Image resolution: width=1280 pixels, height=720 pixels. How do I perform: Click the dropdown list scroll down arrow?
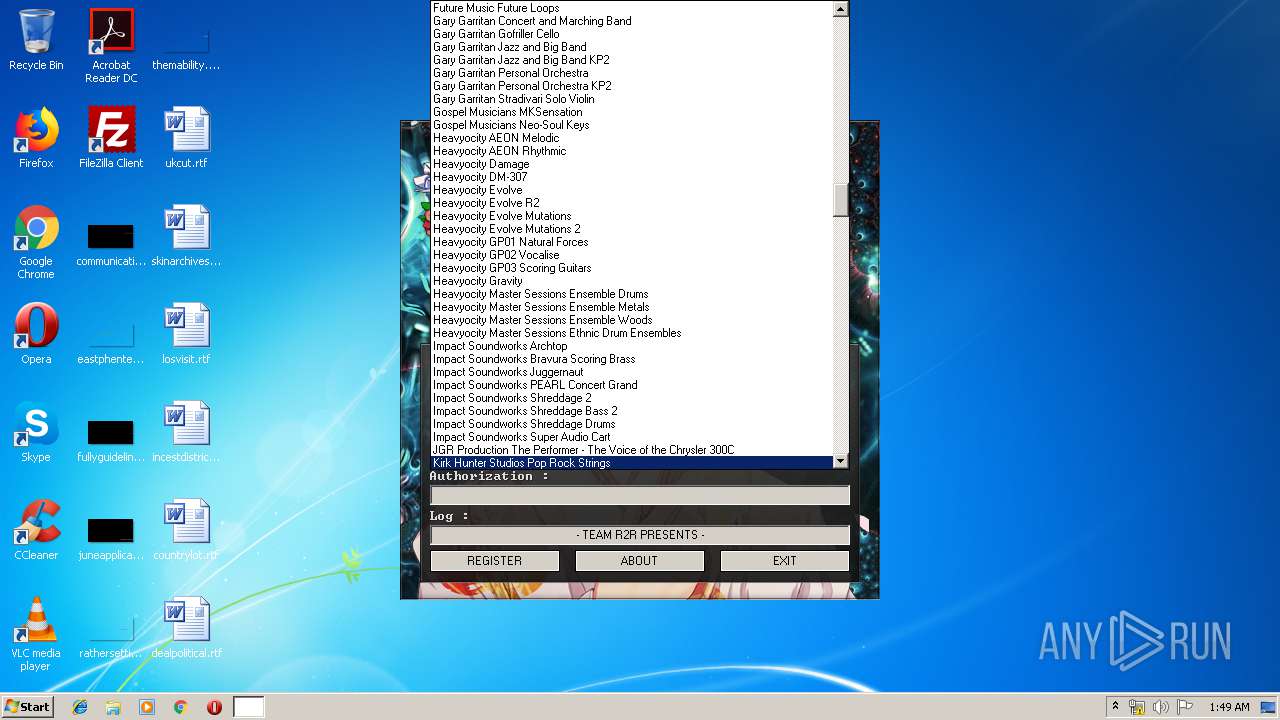[840, 461]
